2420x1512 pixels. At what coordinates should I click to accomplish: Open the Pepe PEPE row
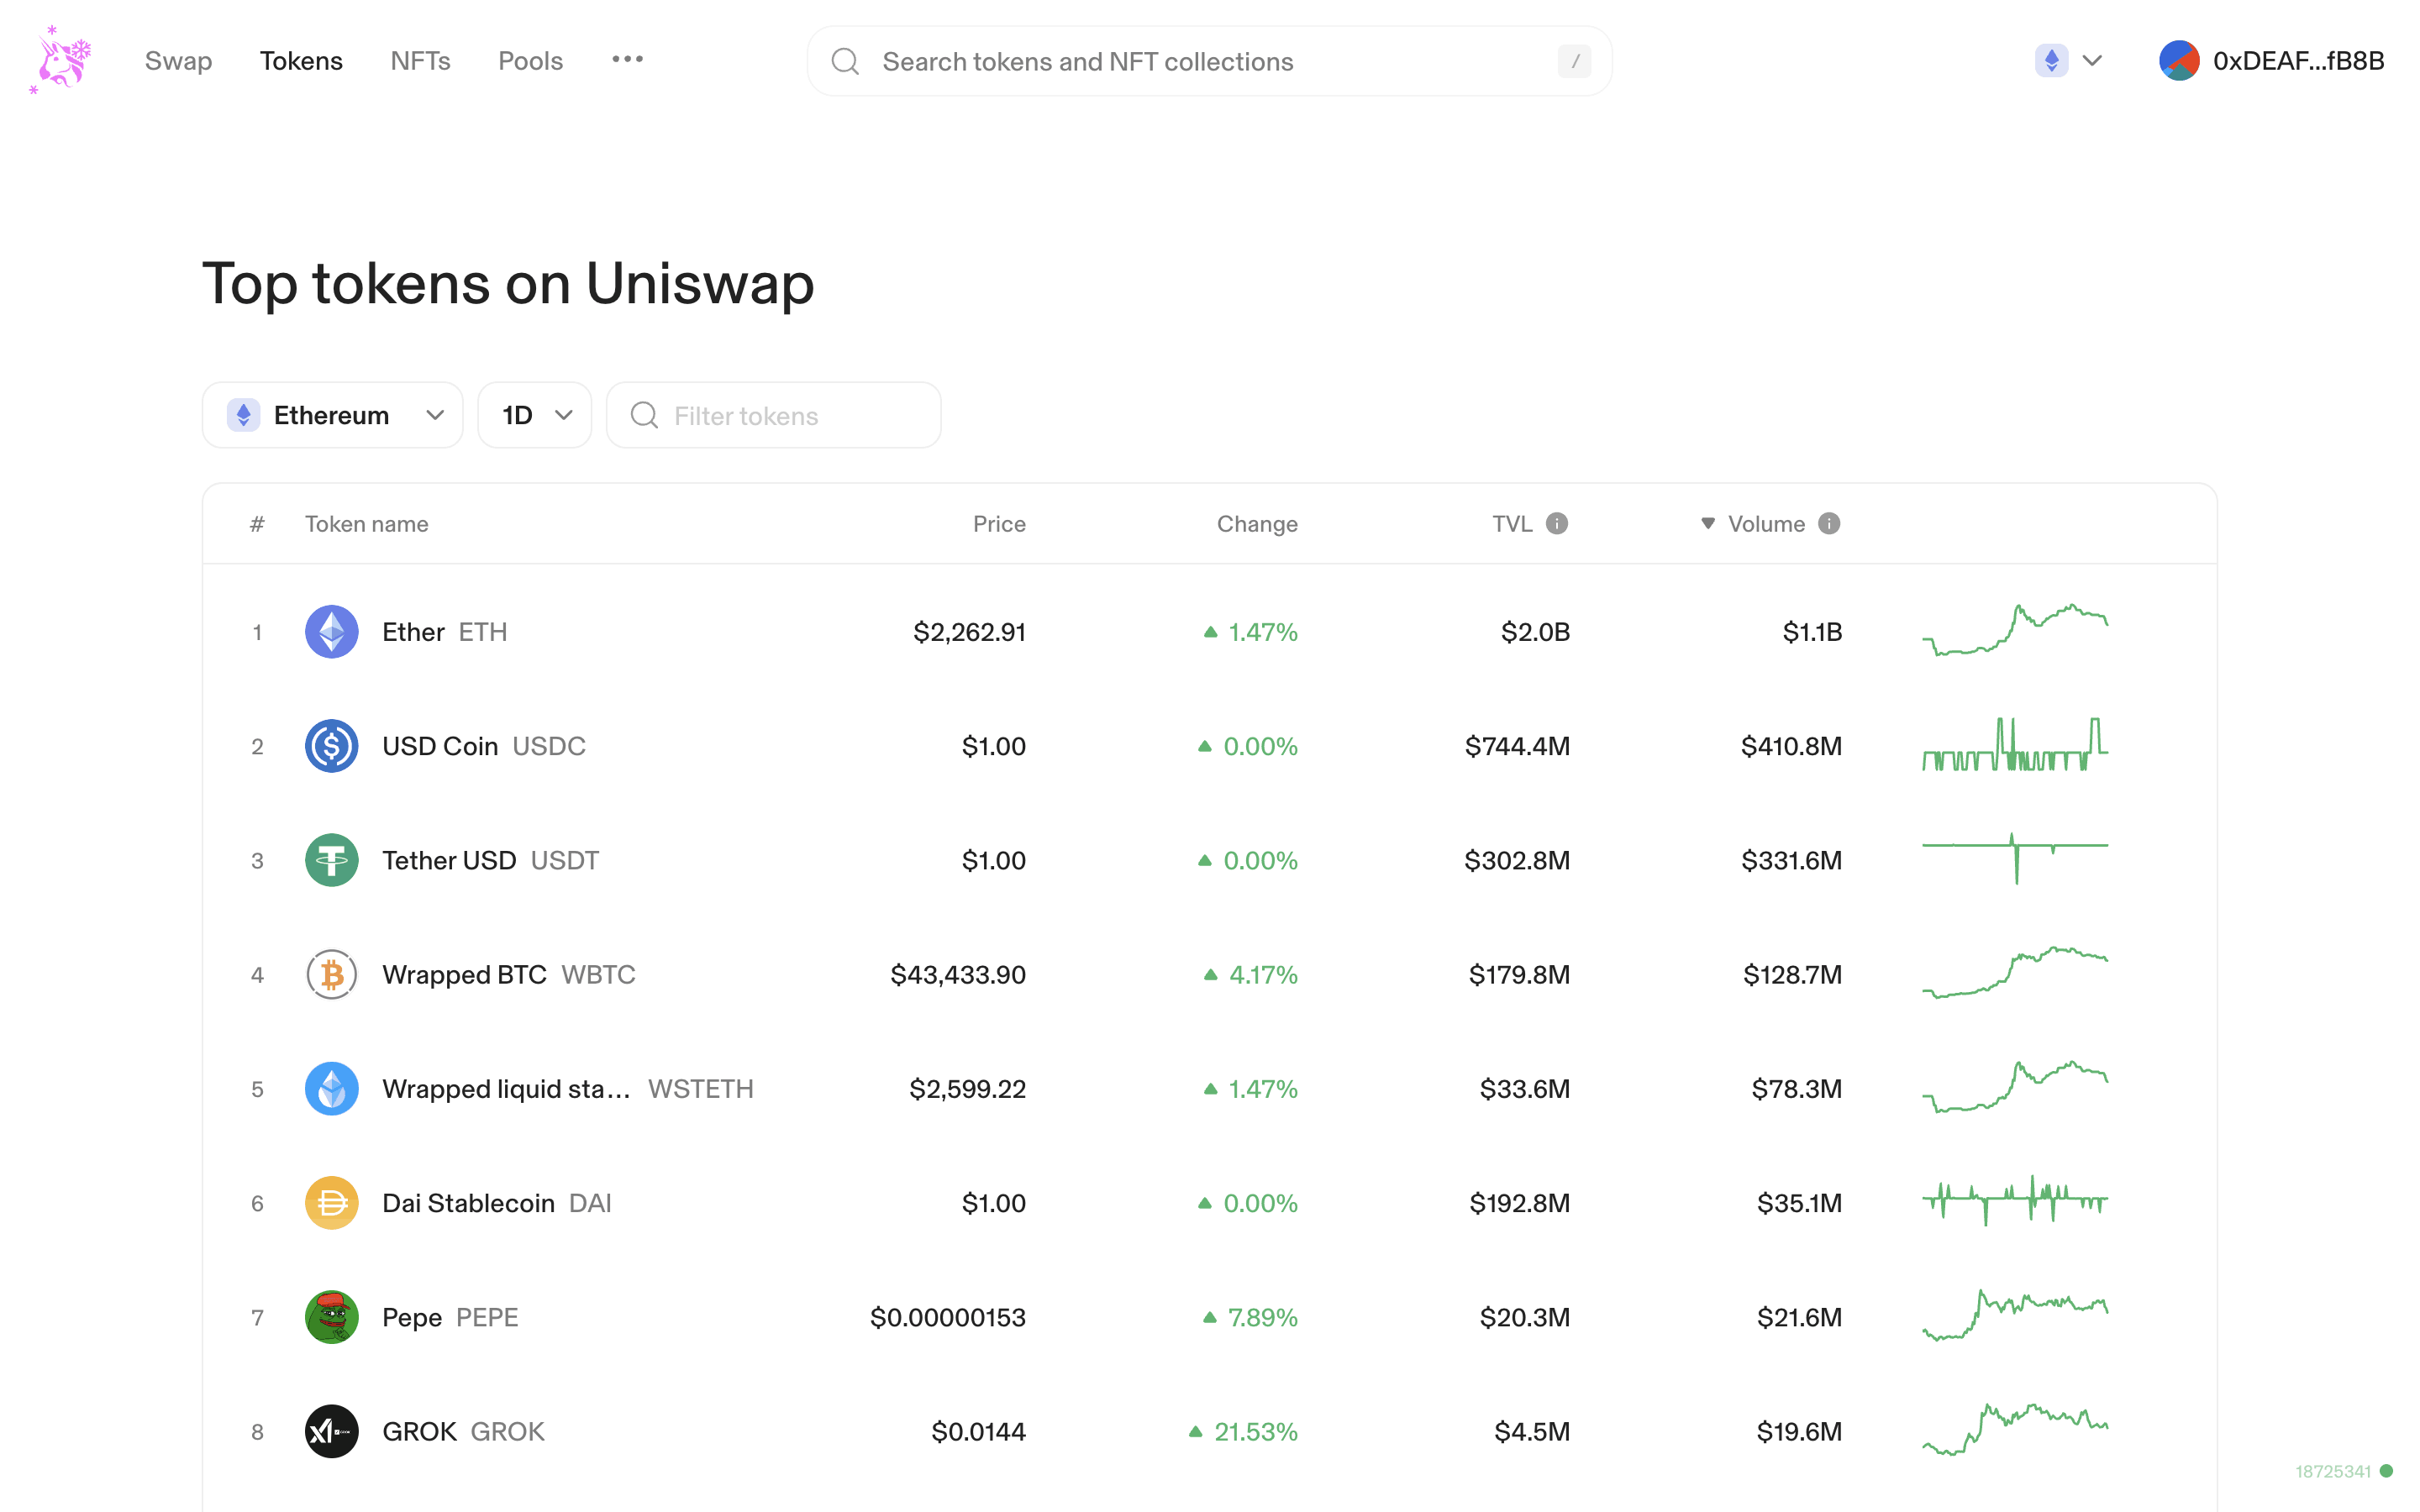click(1209, 1317)
